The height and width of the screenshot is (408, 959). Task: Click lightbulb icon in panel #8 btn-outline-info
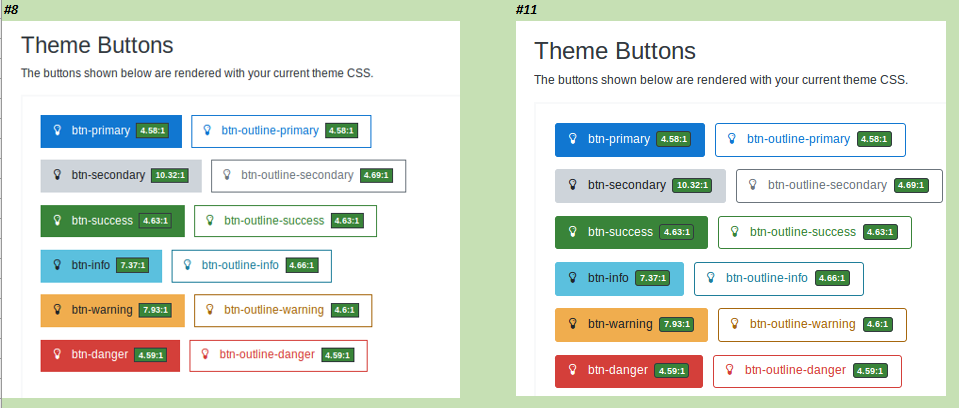tap(188, 265)
